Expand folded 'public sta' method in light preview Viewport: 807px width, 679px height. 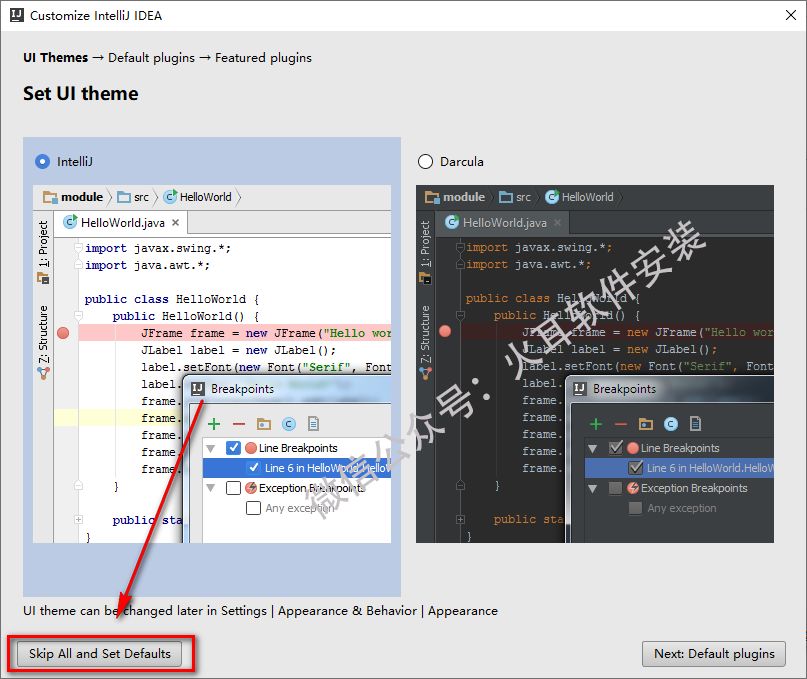tap(78, 519)
